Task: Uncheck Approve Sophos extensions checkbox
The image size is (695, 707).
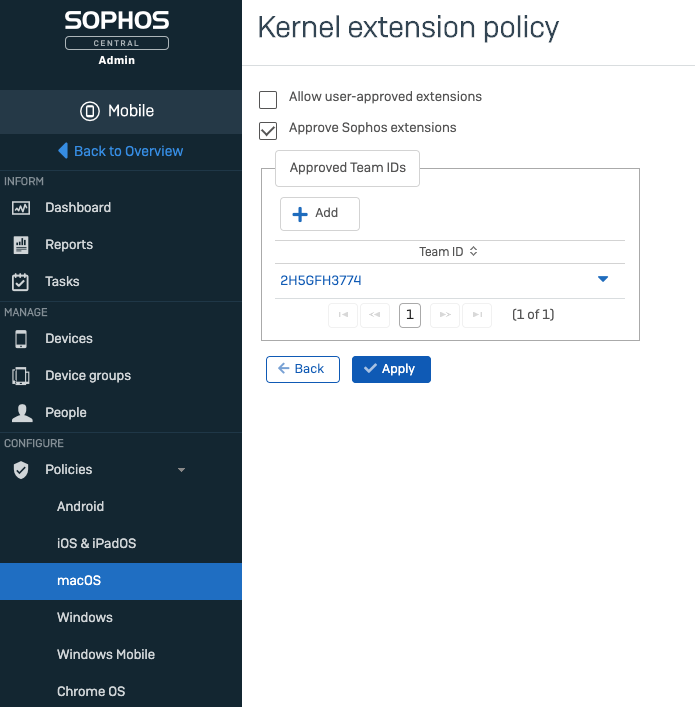Action: pyautogui.click(x=268, y=130)
